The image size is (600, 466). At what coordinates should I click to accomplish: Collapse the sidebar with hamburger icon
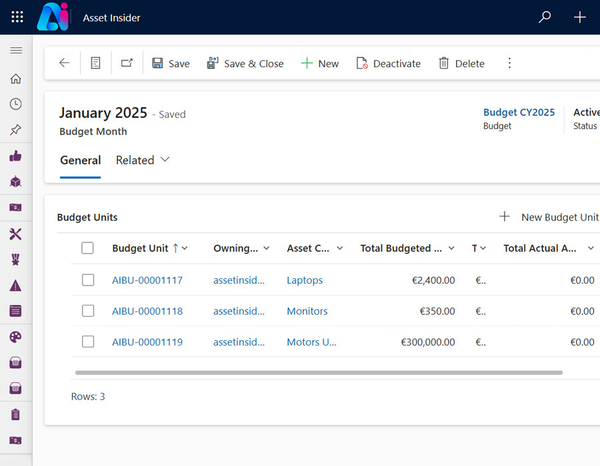point(15,50)
